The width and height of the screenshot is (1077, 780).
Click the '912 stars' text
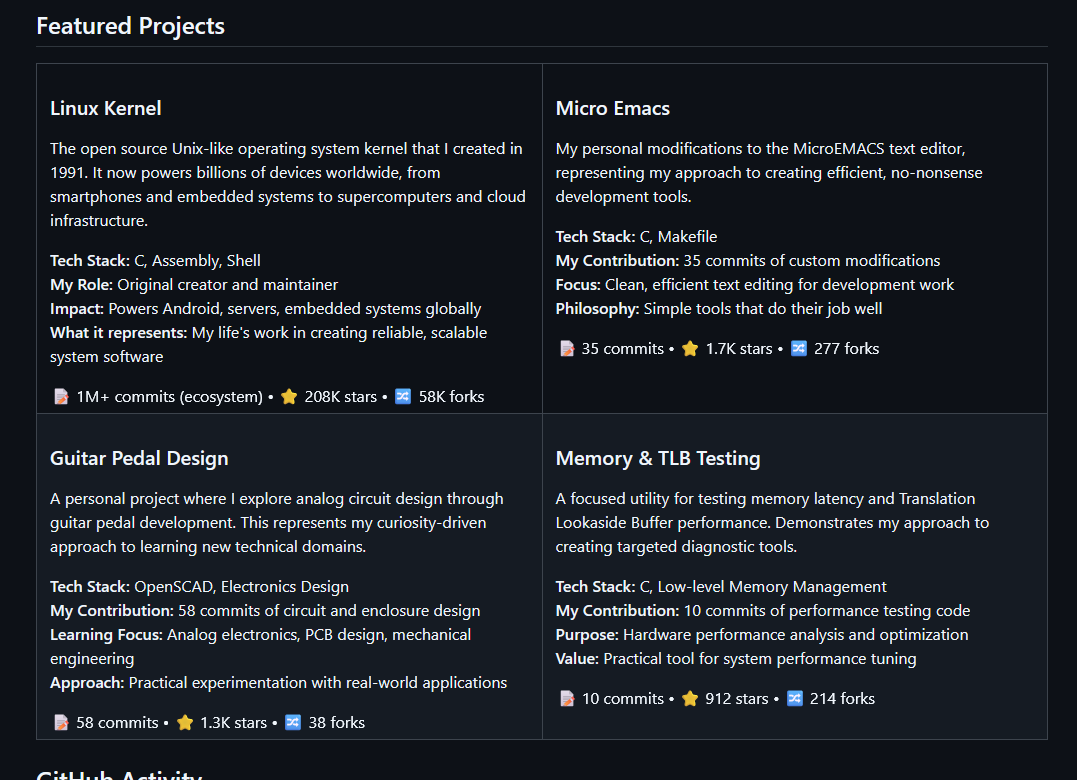point(737,699)
